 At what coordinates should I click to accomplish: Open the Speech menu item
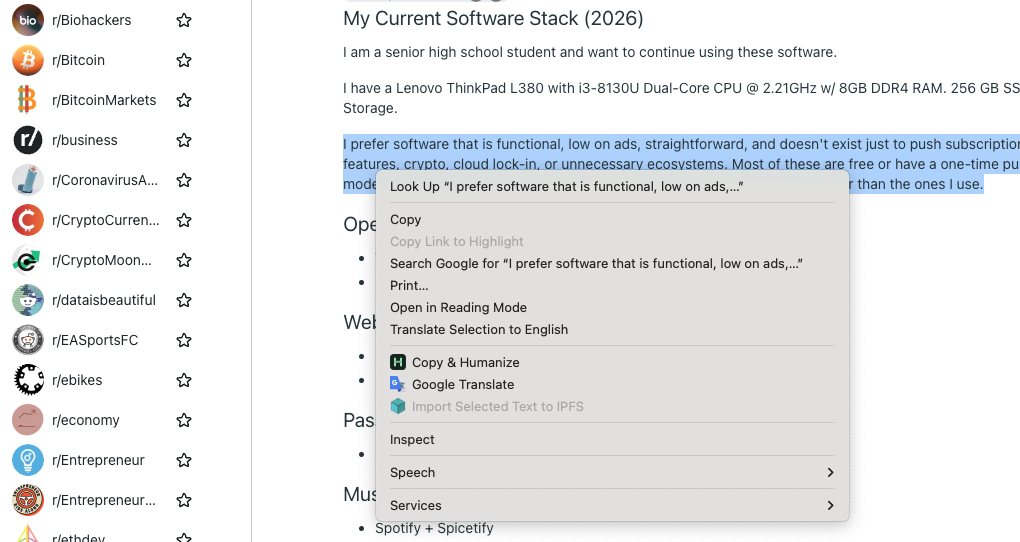612,472
